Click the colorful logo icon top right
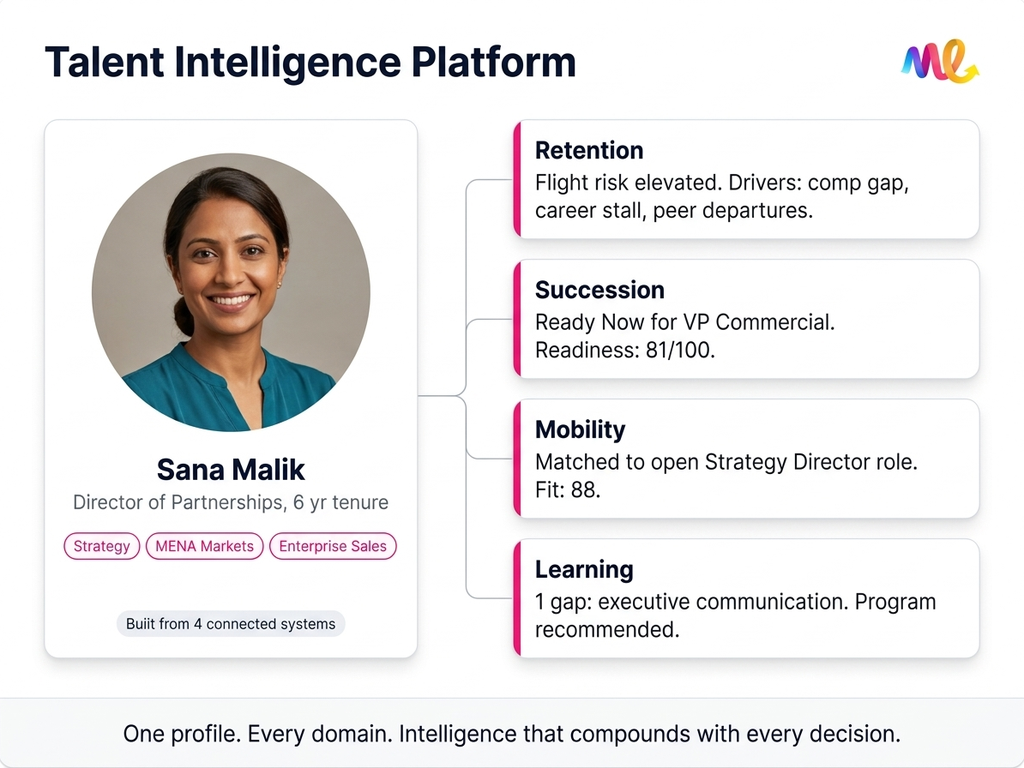This screenshot has height=768, width=1024. pyautogui.click(x=939, y=62)
